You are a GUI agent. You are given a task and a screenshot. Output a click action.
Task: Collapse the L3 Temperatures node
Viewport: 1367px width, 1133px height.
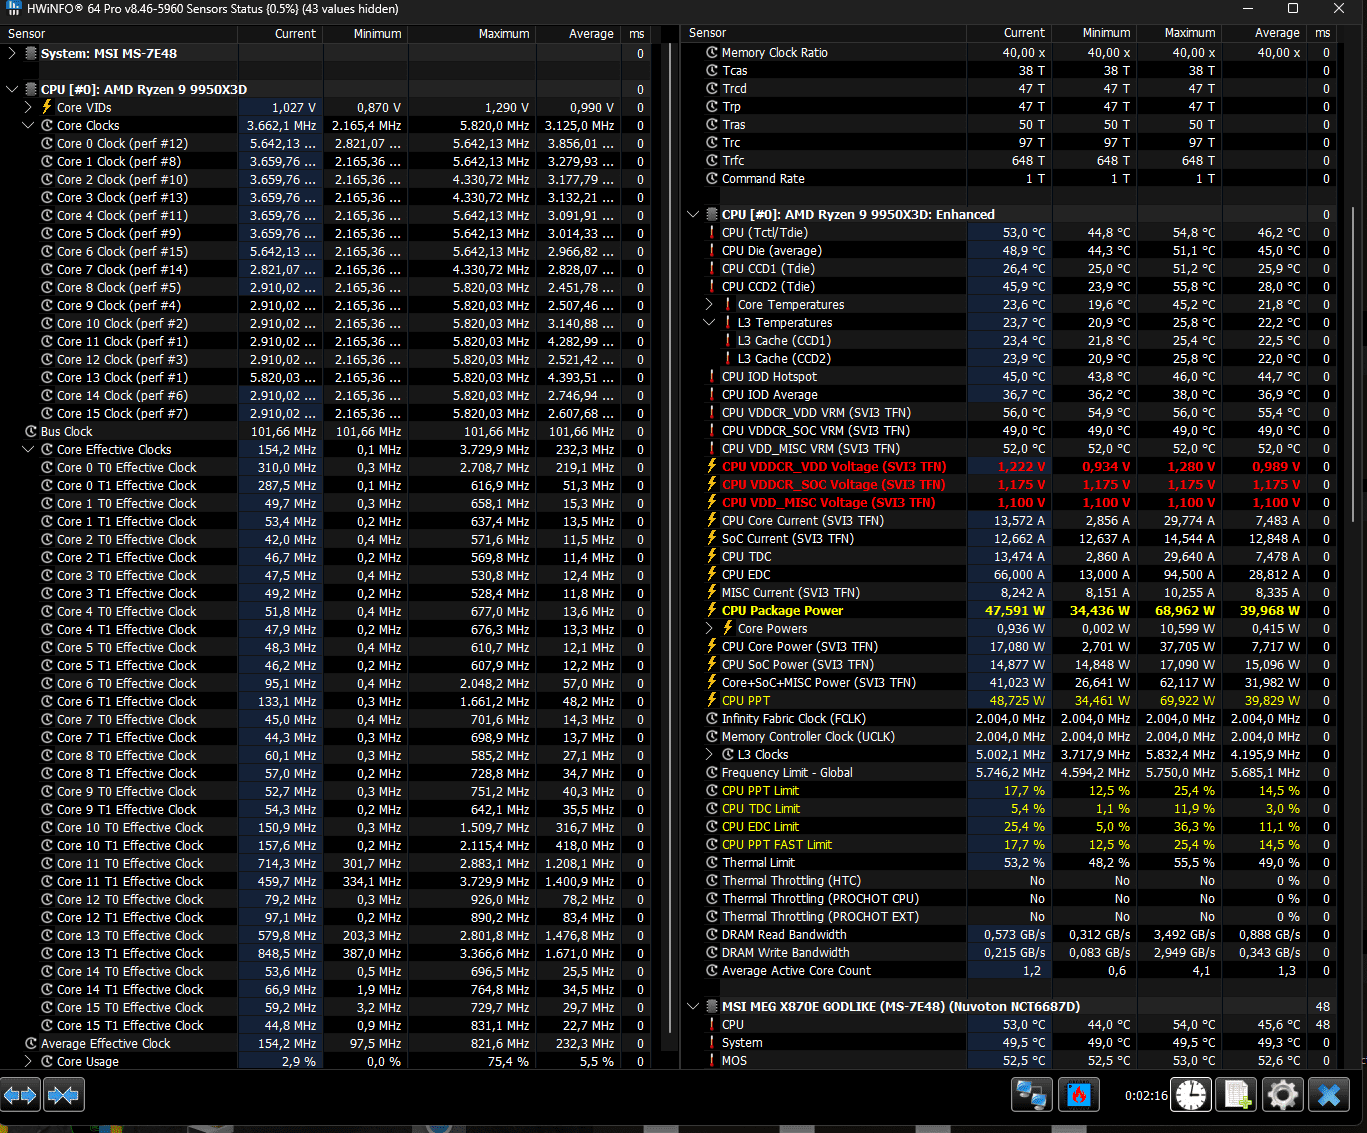(709, 322)
